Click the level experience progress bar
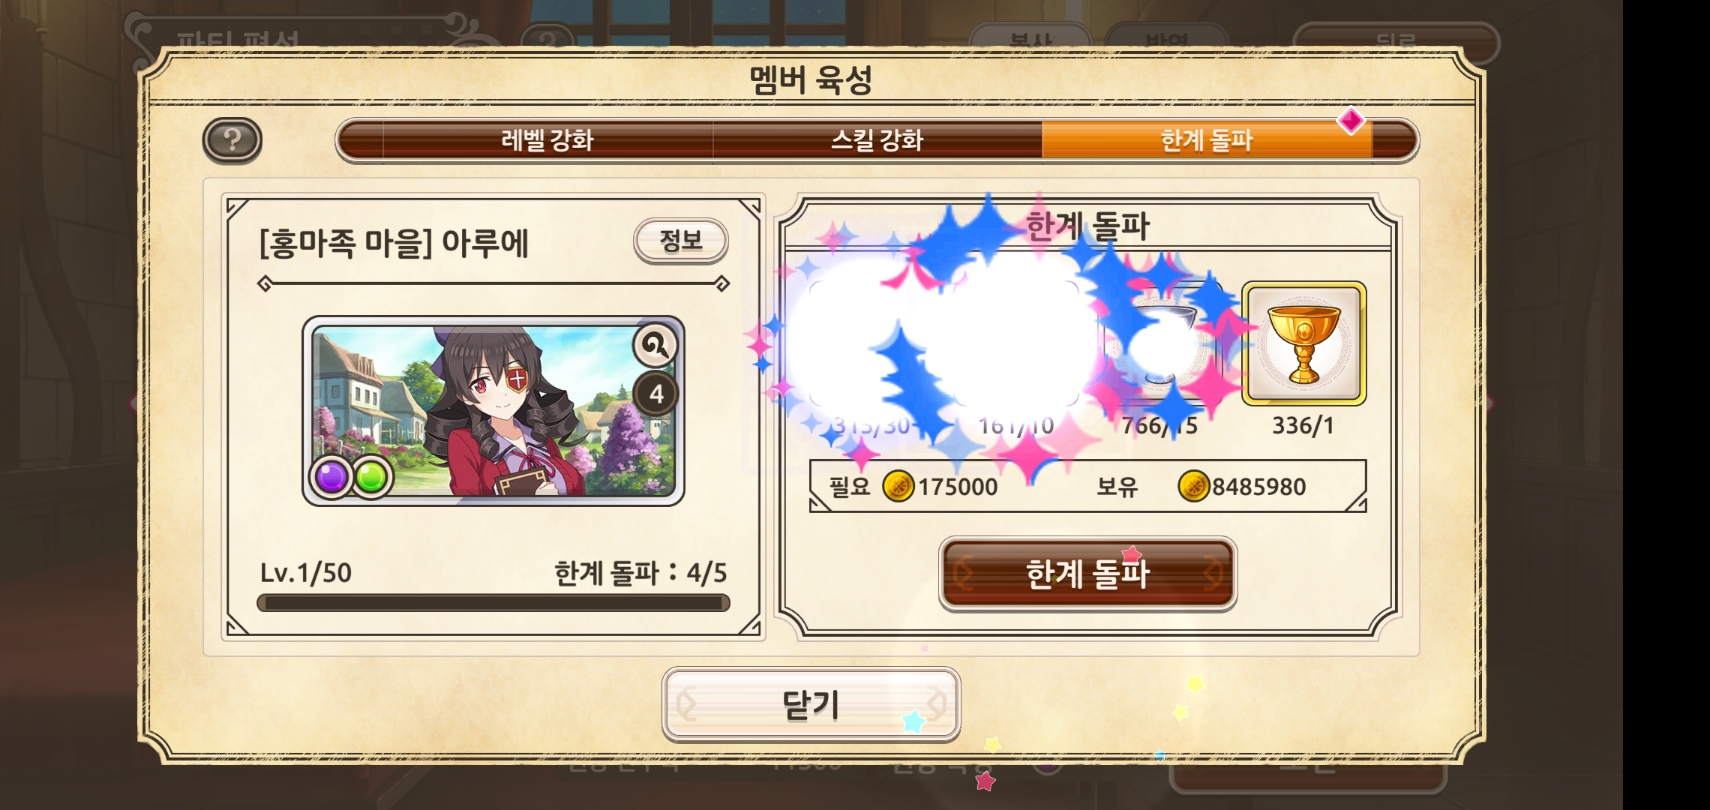This screenshot has width=1710, height=810. pyautogui.click(x=493, y=603)
